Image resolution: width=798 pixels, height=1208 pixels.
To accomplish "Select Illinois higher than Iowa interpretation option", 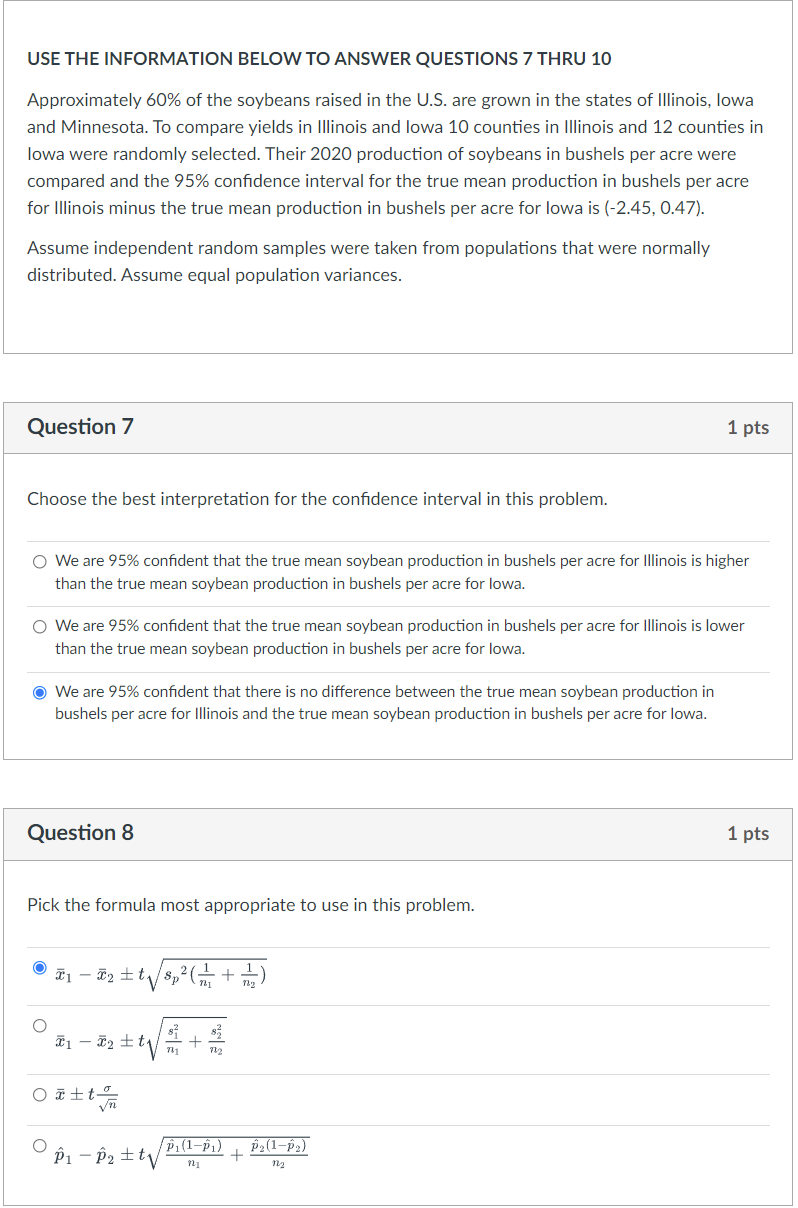I will (x=39, y=561).
